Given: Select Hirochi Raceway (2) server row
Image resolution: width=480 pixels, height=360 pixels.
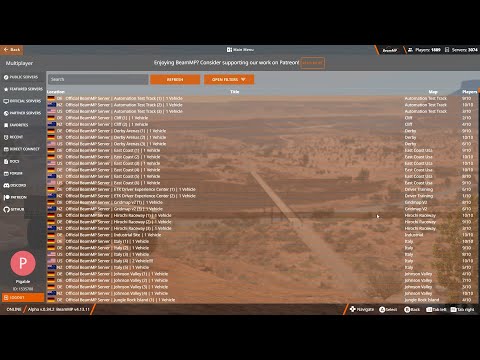Looking at the screenshot, I should (262, 222).
